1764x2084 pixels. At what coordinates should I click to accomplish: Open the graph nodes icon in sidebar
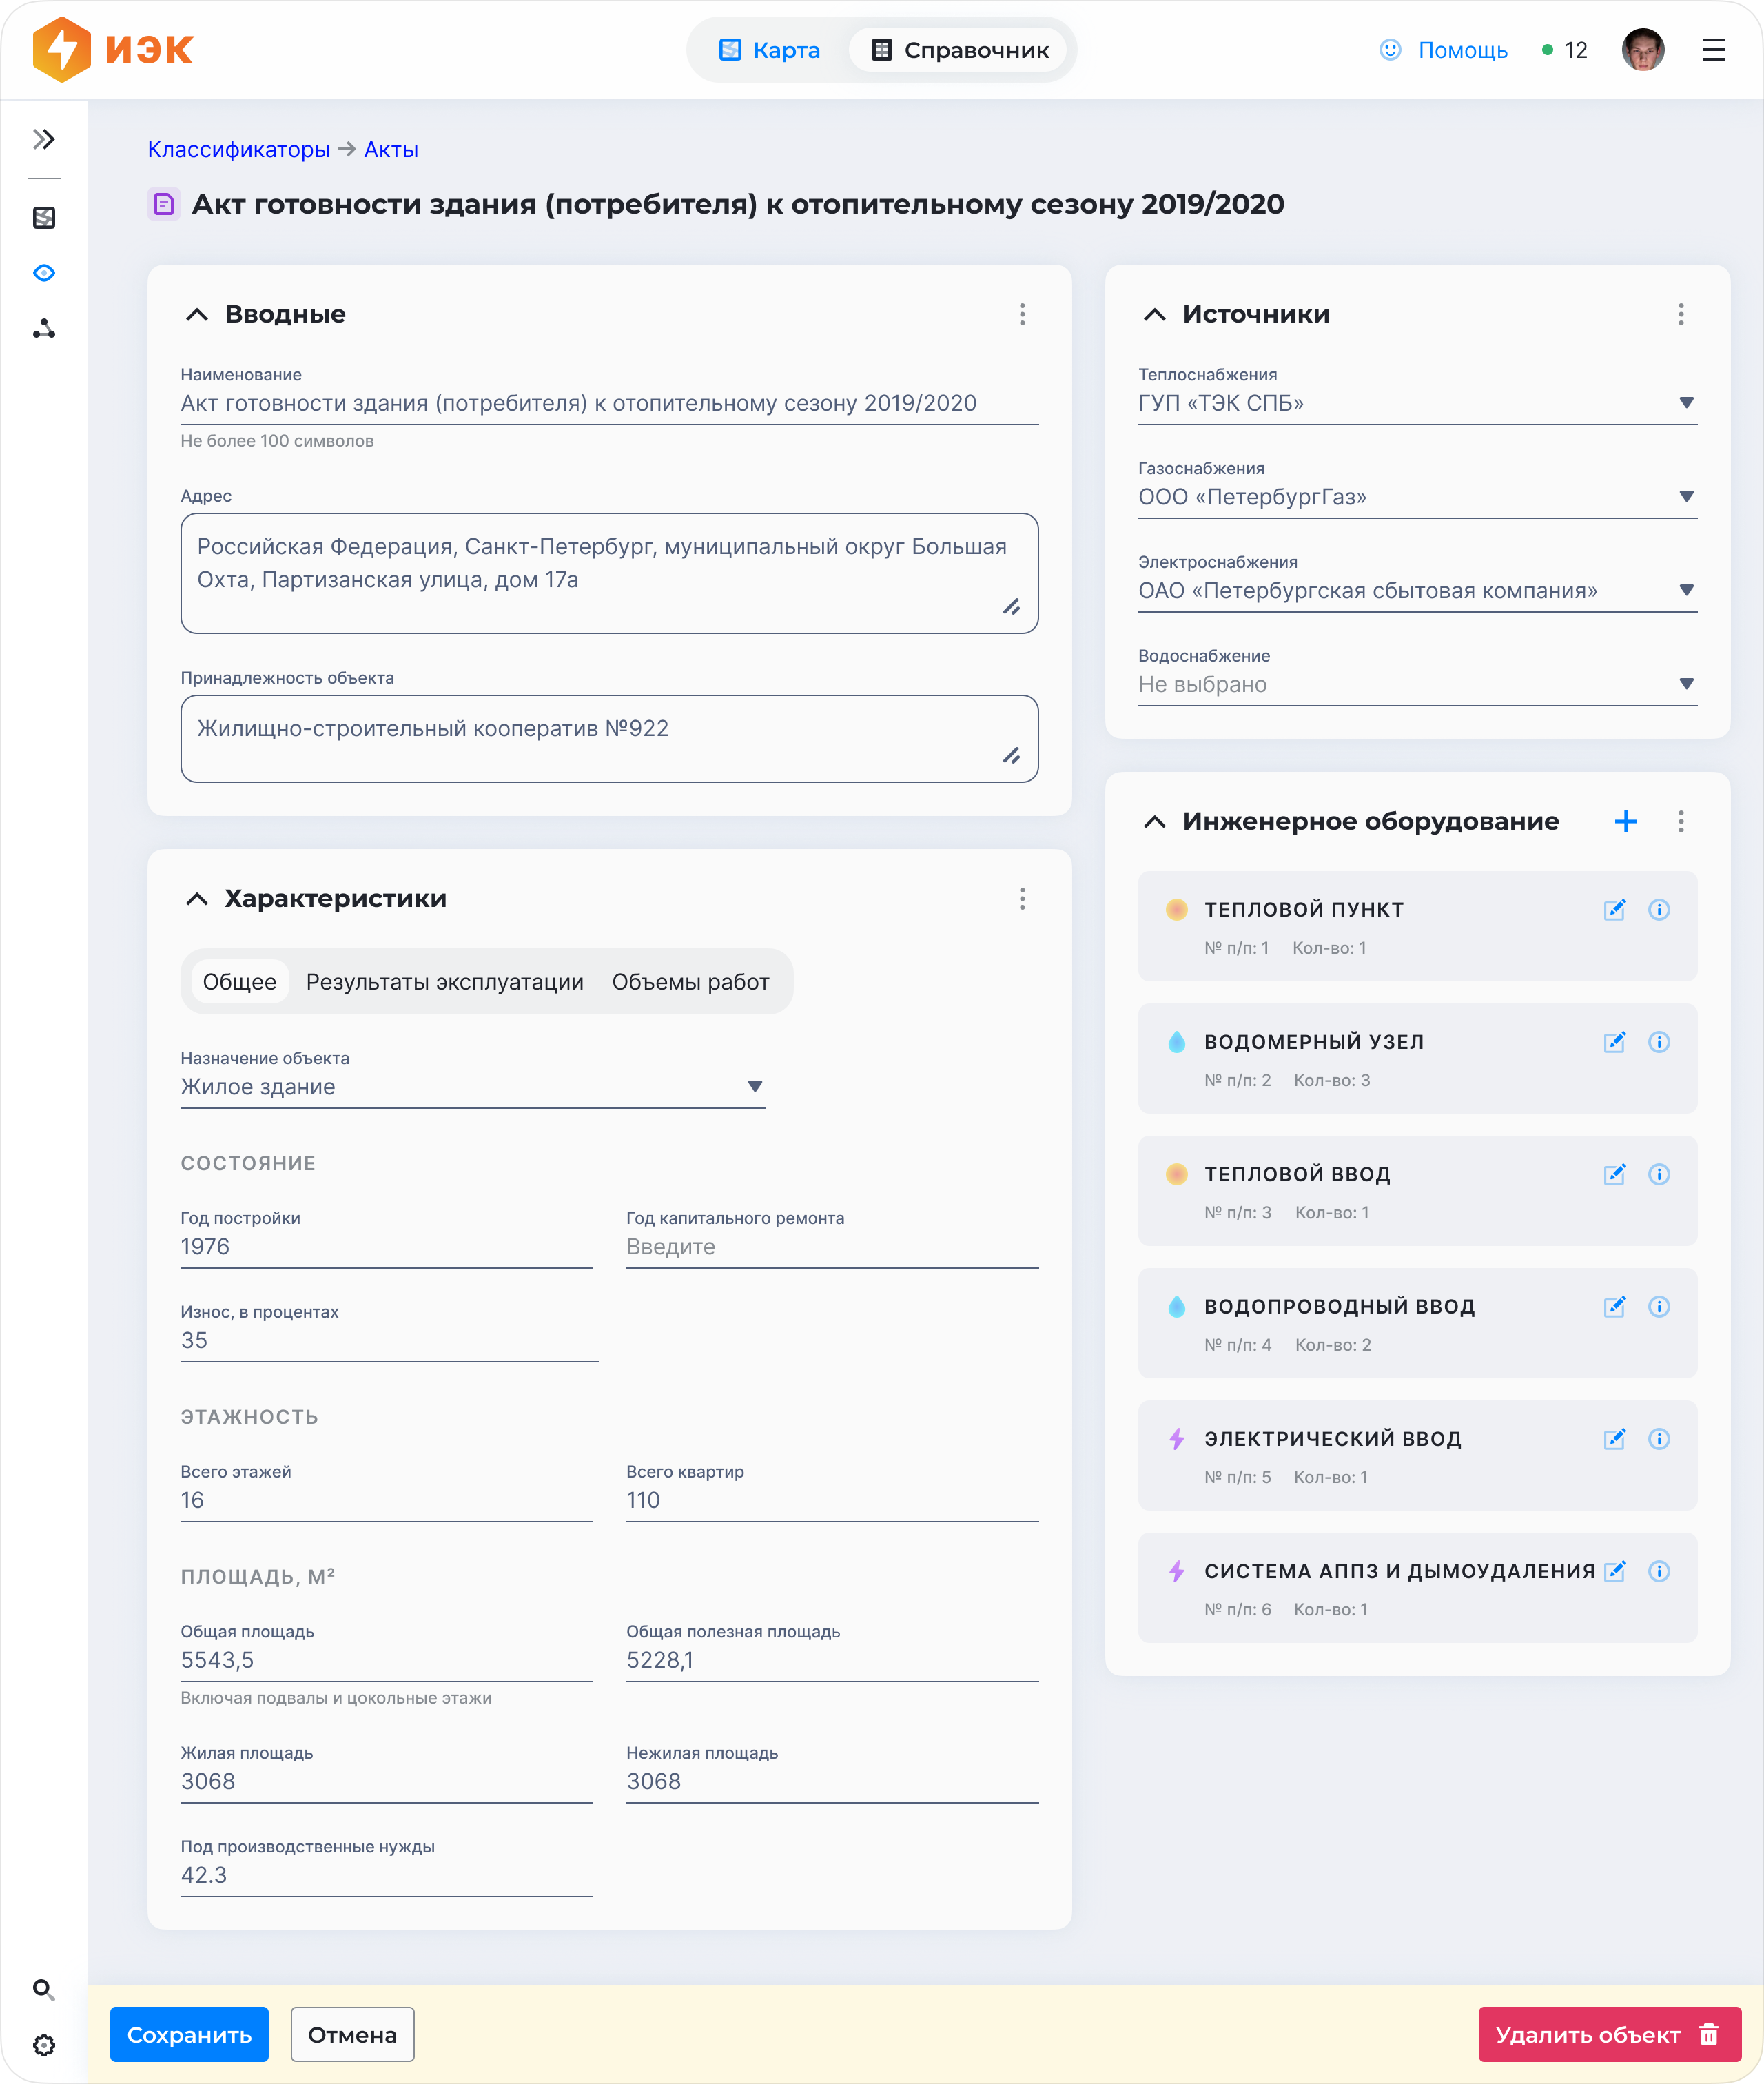point(44,329)
